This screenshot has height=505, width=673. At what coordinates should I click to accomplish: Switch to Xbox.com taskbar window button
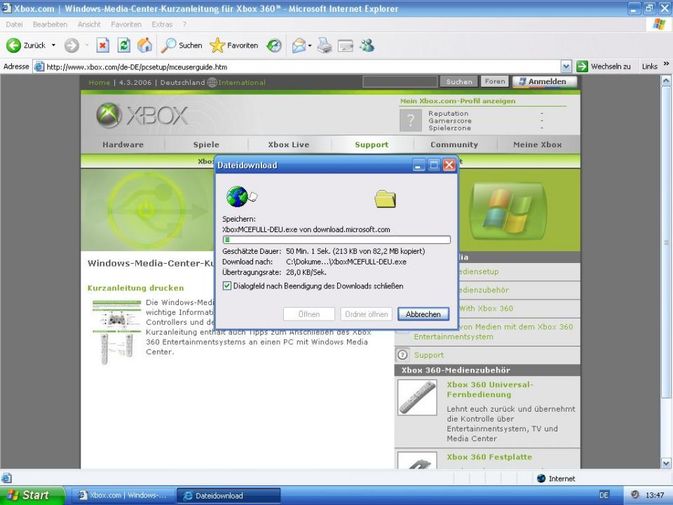point(121,496)
